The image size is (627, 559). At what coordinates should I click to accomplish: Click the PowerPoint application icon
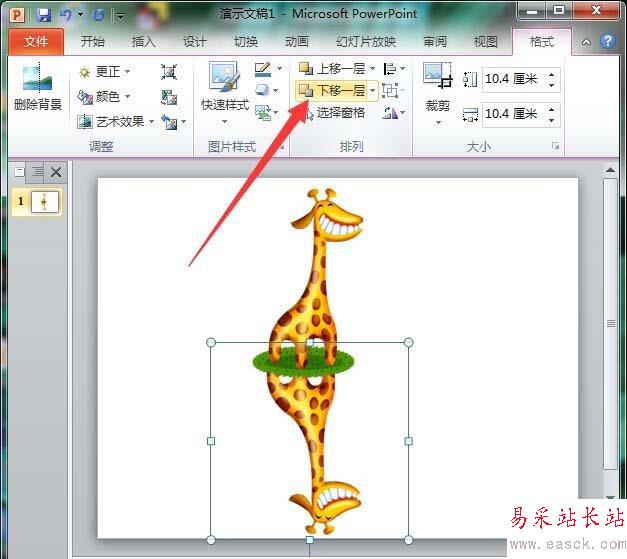pyautogui.click(x=17, y=15)
